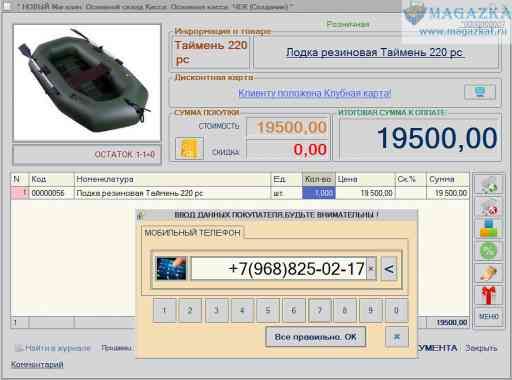Clear the phone field with the x button

point(371,268)
